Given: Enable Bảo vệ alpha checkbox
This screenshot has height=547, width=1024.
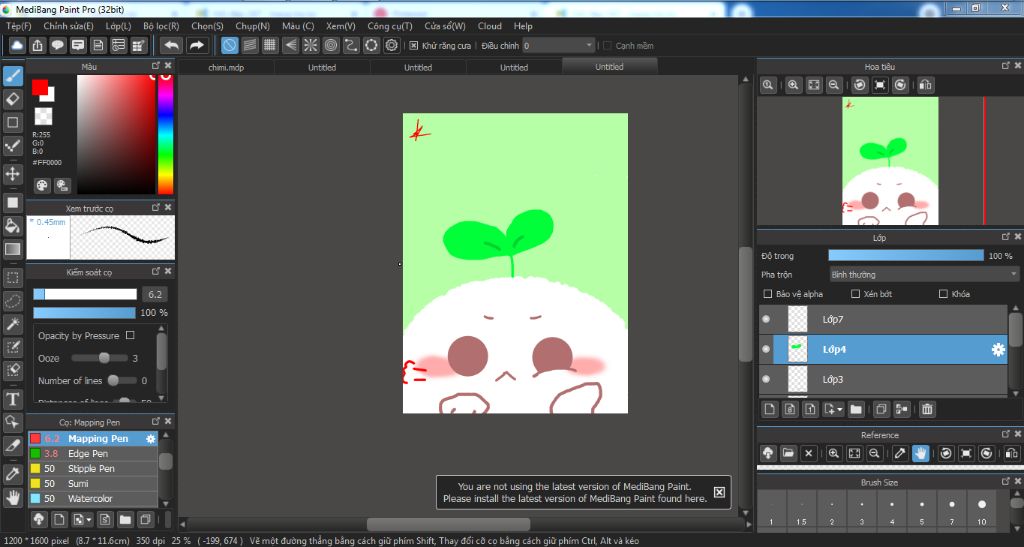Looking at the screenshot, I should click(x=768, y=294).
